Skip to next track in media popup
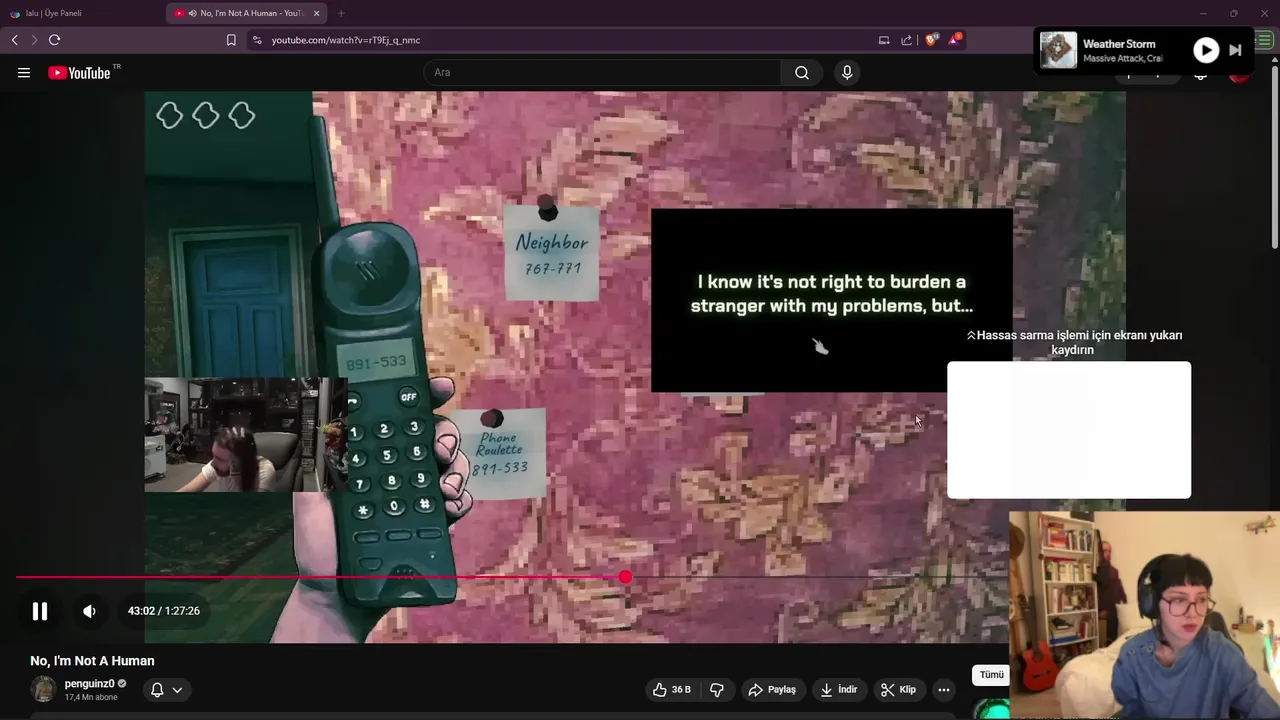 (1235, 50)
